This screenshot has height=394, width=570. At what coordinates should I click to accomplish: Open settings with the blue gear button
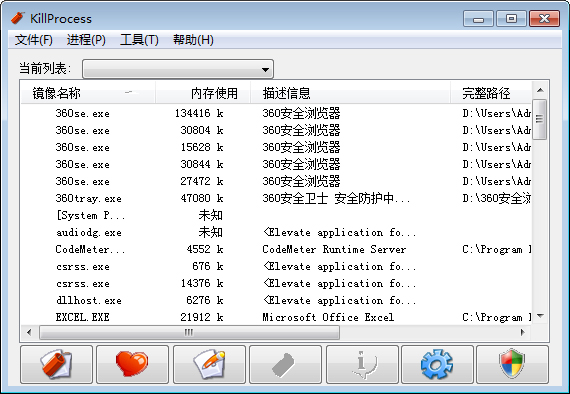pos(437,364)
